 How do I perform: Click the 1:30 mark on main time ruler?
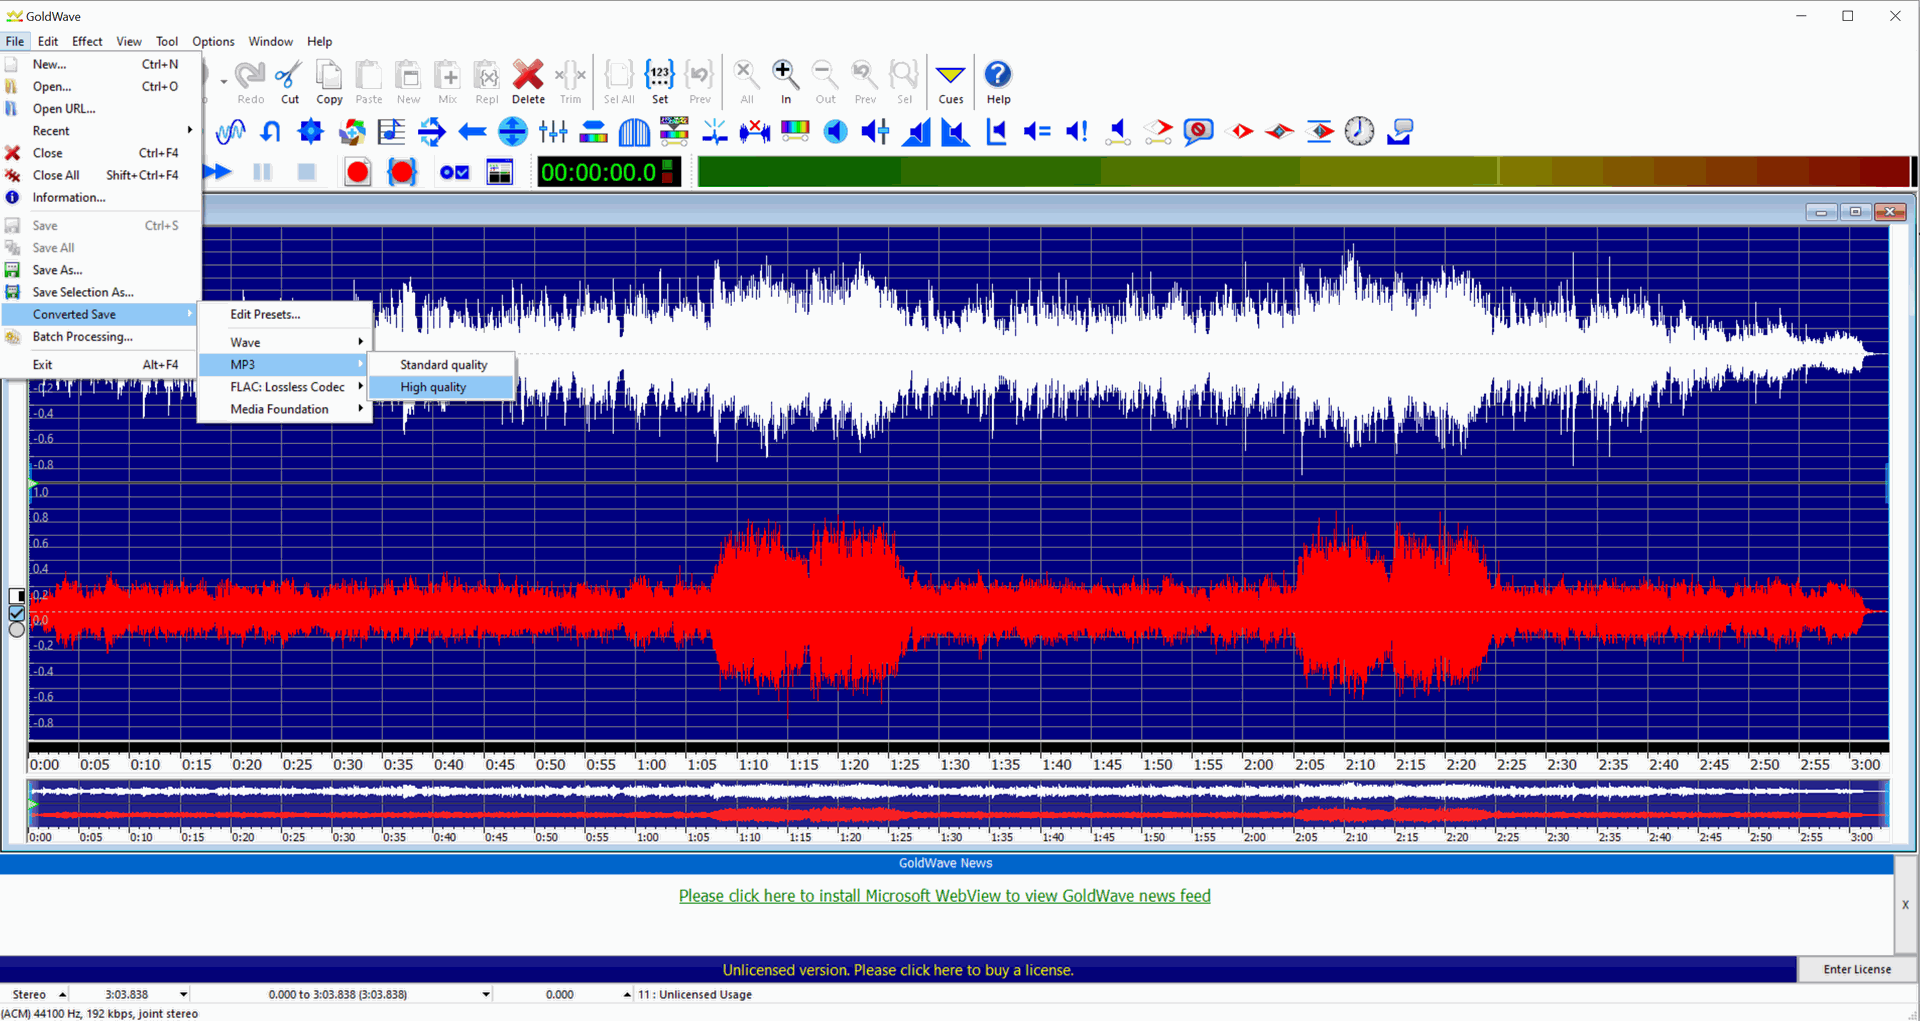(x=955, y=764)
